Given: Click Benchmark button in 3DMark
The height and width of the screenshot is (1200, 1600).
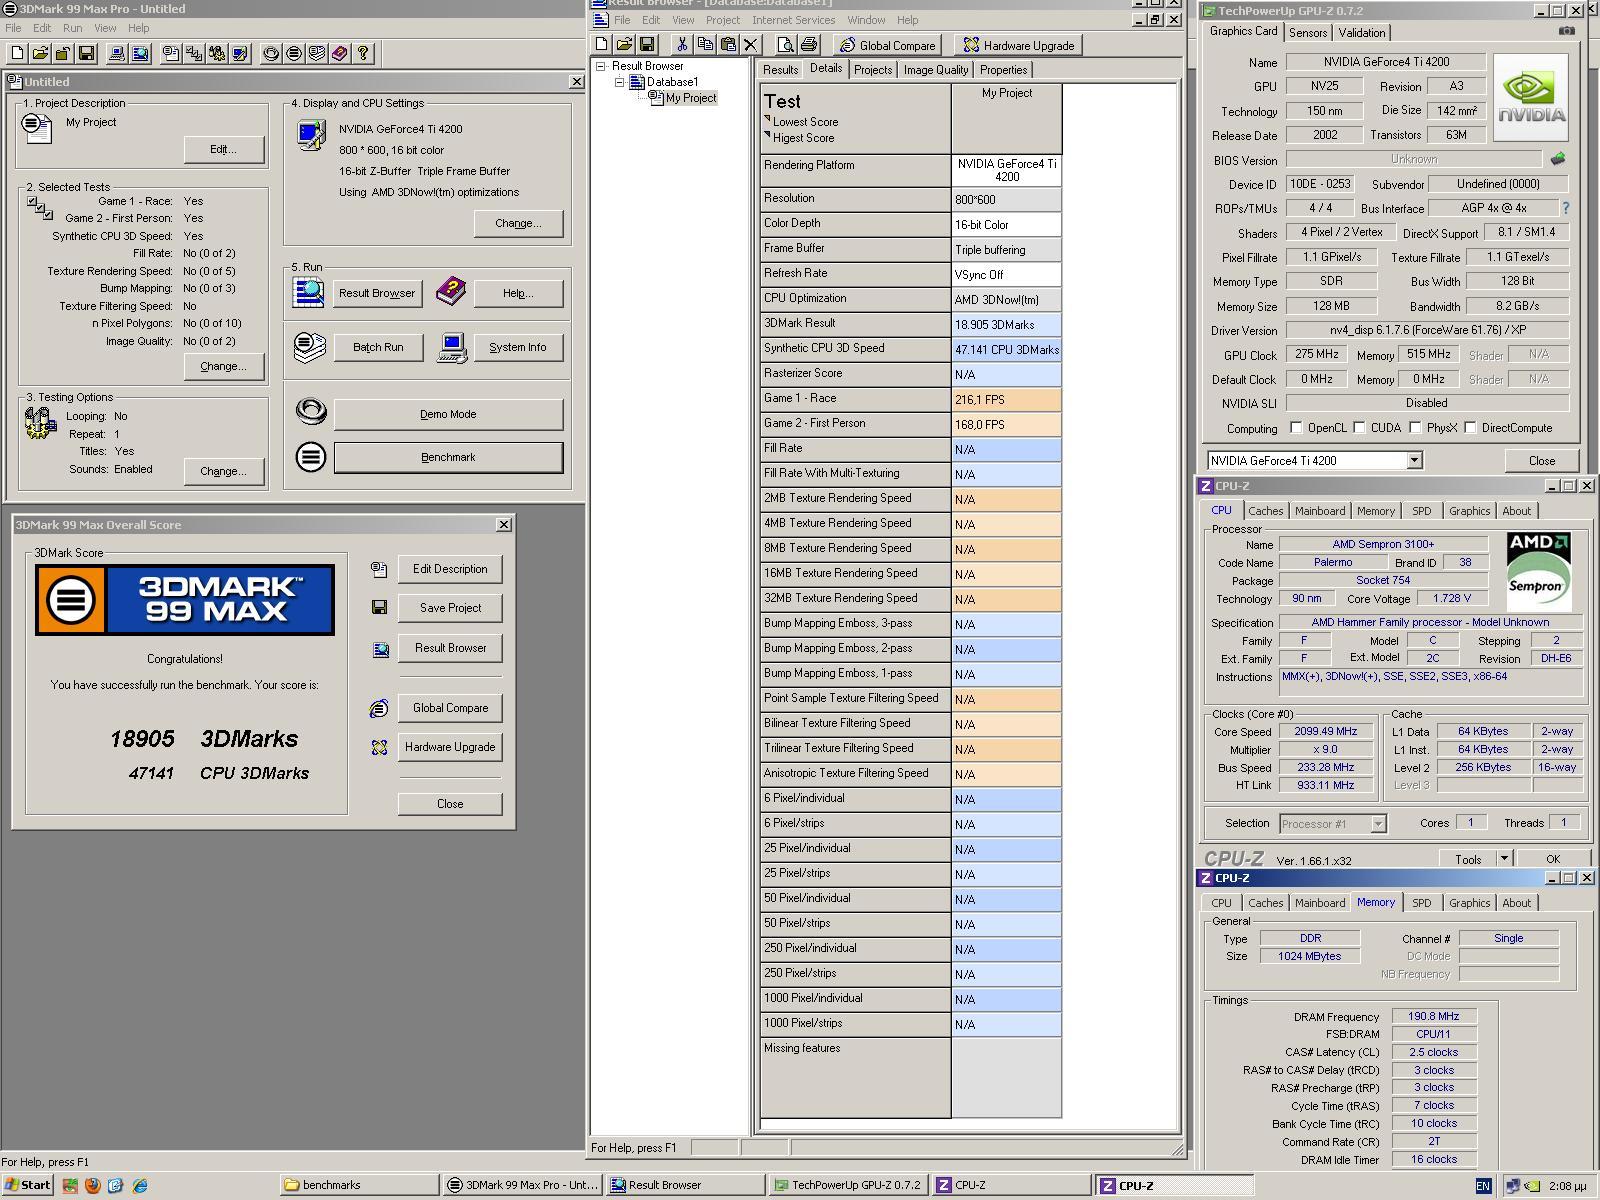Looking at the screenshot, I should (448, 457).
